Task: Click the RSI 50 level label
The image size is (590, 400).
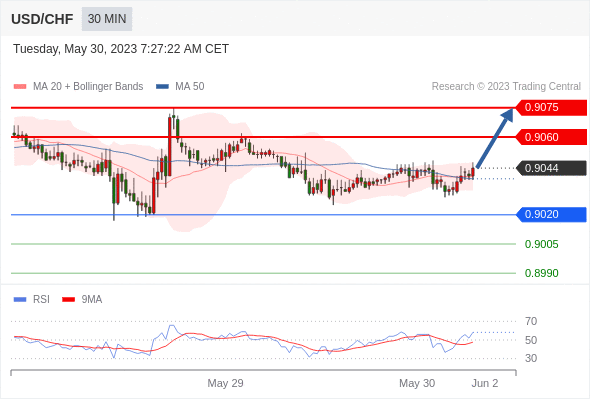Action: click(x=531, y=340)
